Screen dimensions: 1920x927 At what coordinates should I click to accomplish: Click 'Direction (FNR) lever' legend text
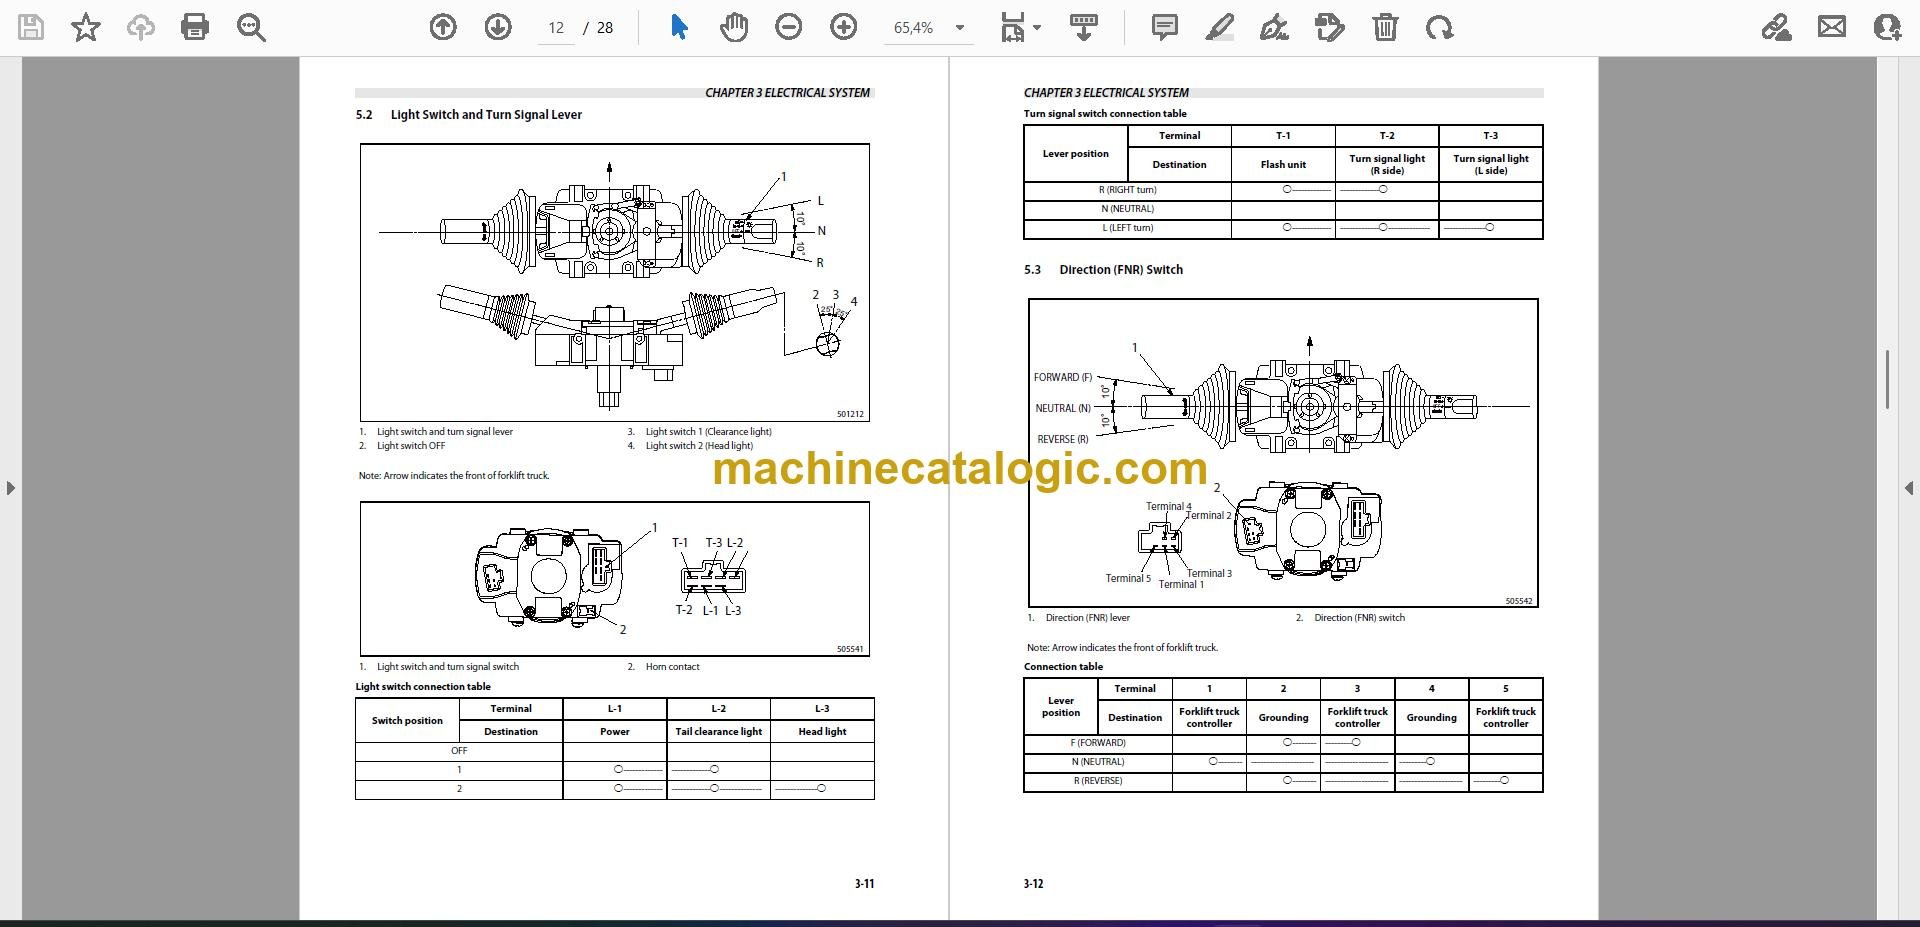pyautogui.click(x=1088, y=618)
